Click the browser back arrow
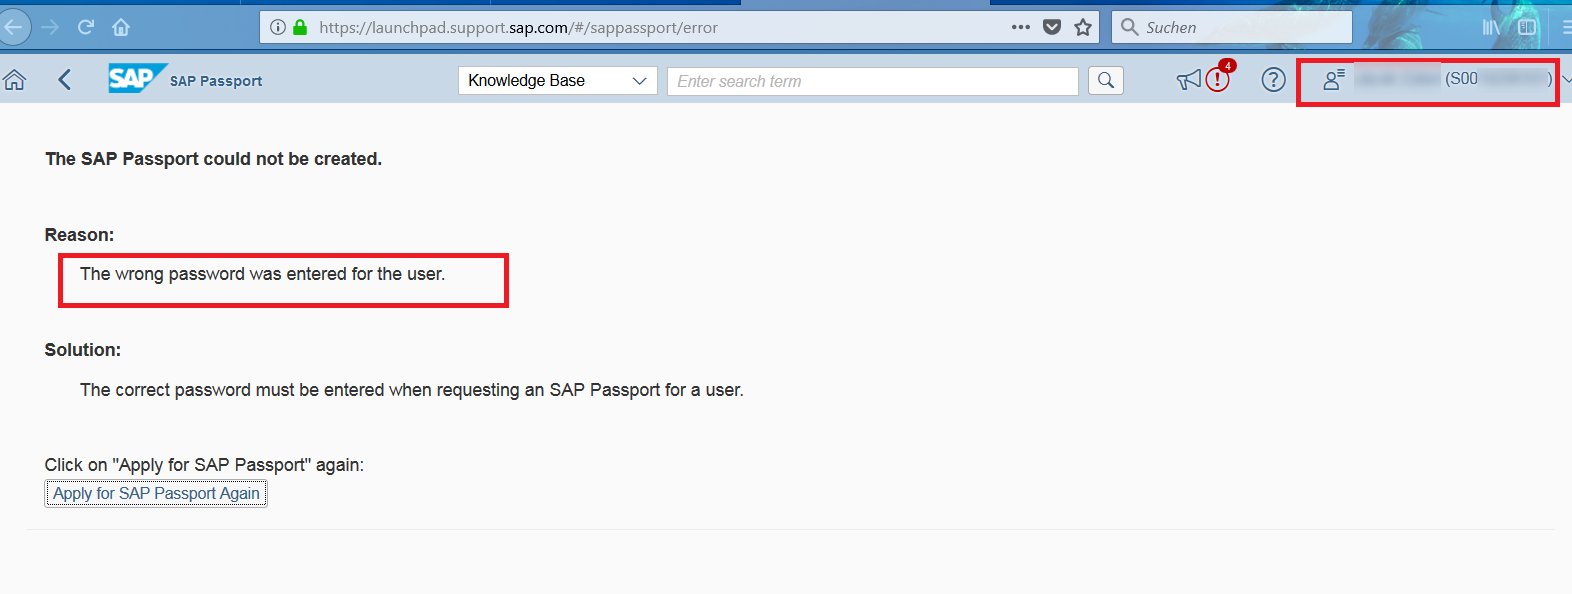The height and width of the screenshot is (594, 1572). point(13,27)
